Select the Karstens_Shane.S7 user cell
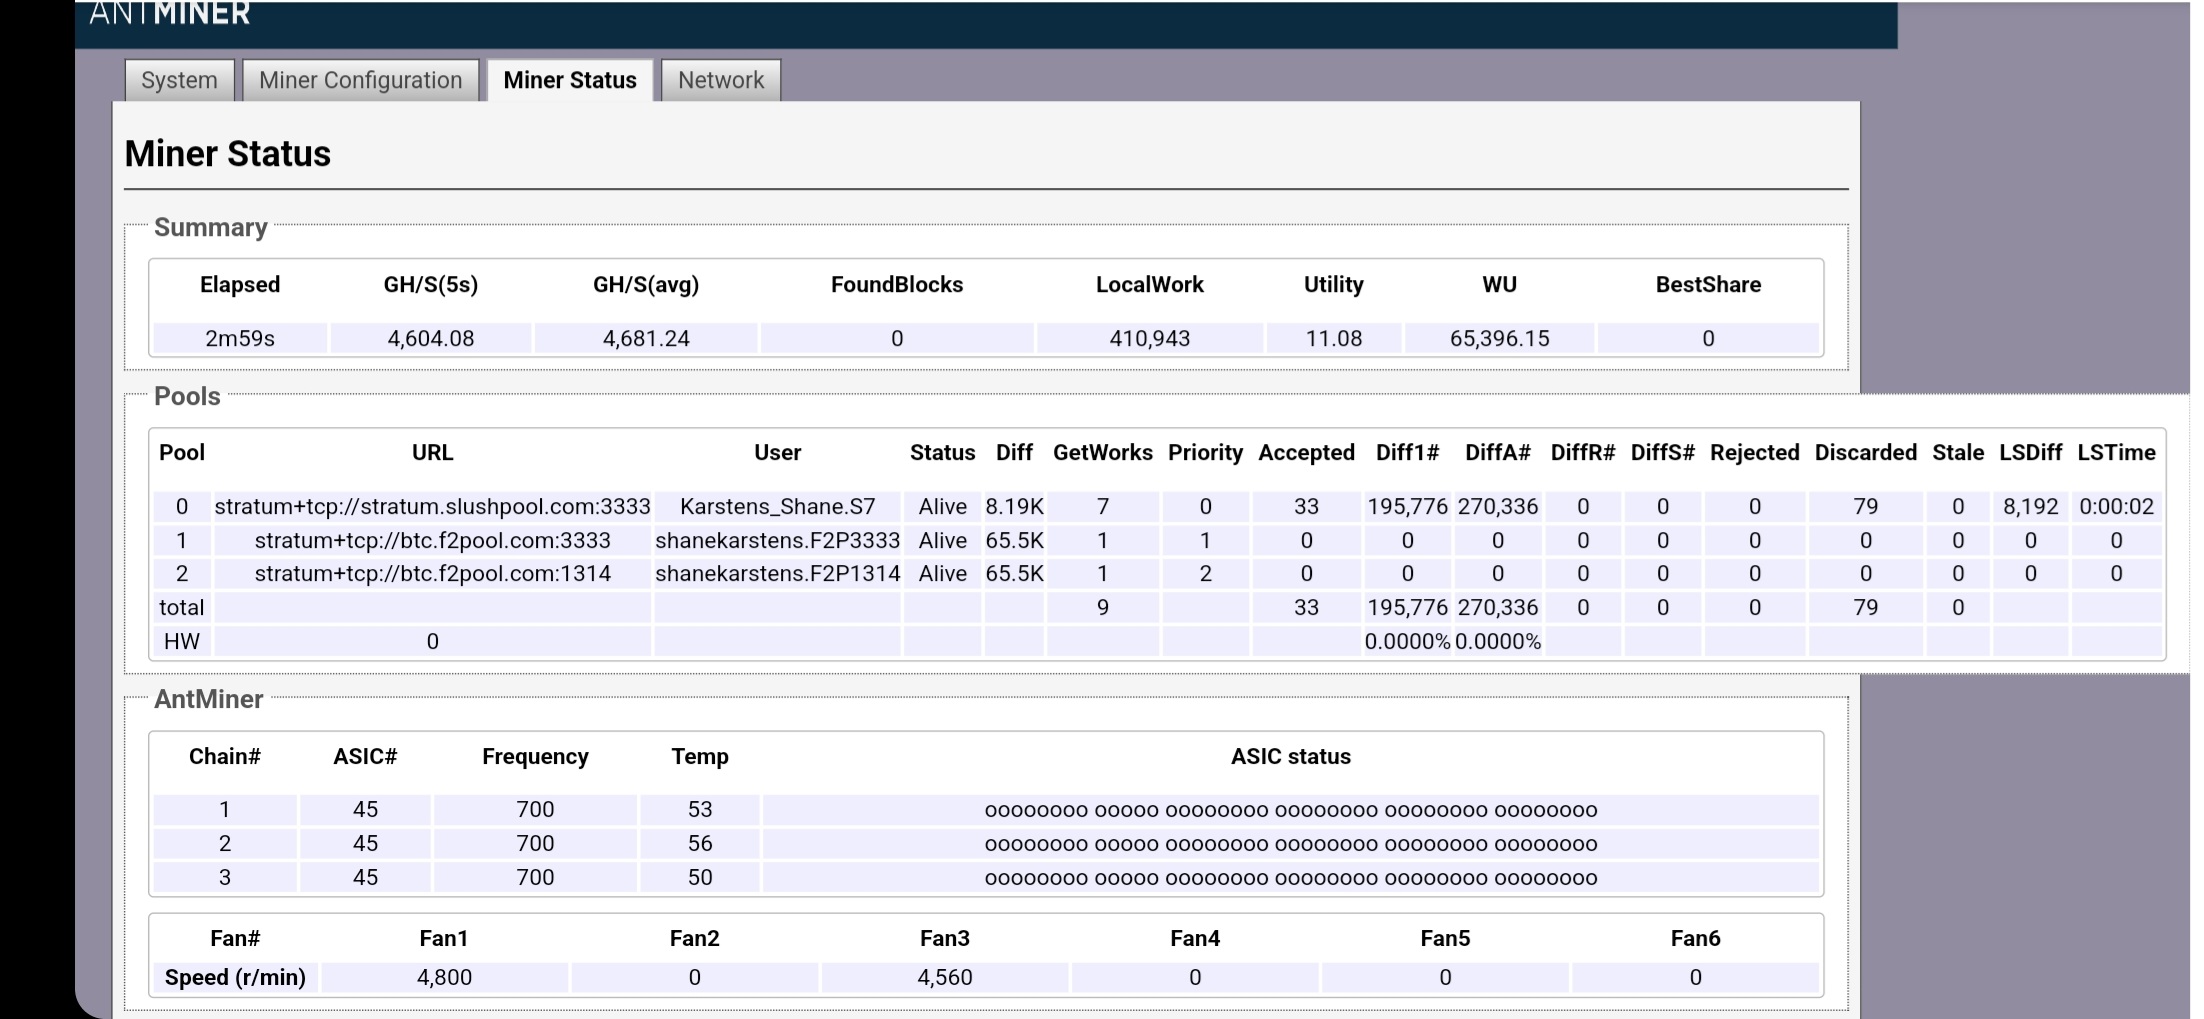Image resolution: width=2204 pixels, height=1019 pixels. click(777, 507)
